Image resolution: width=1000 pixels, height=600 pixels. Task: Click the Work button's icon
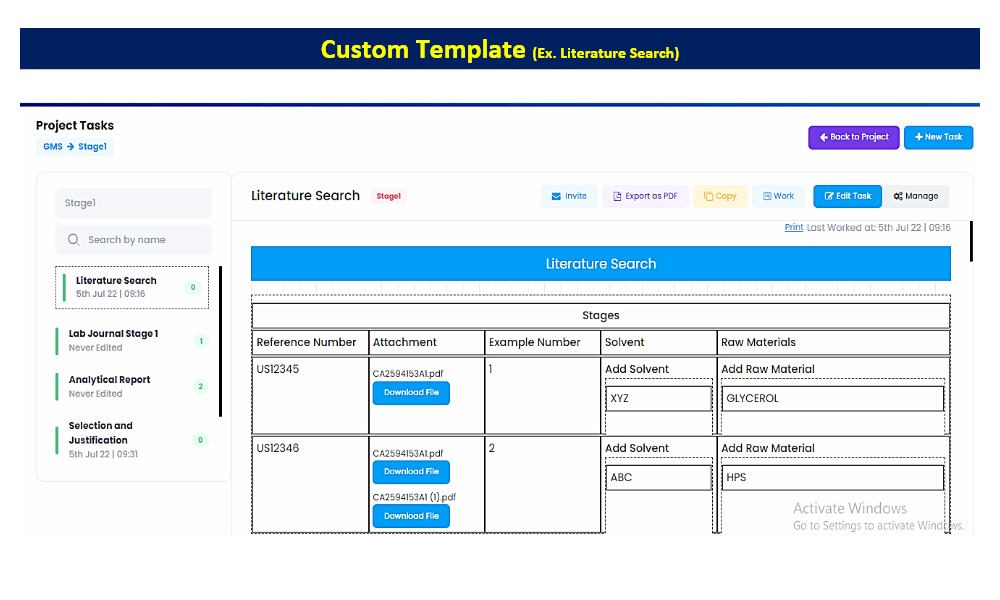(767, 196)
